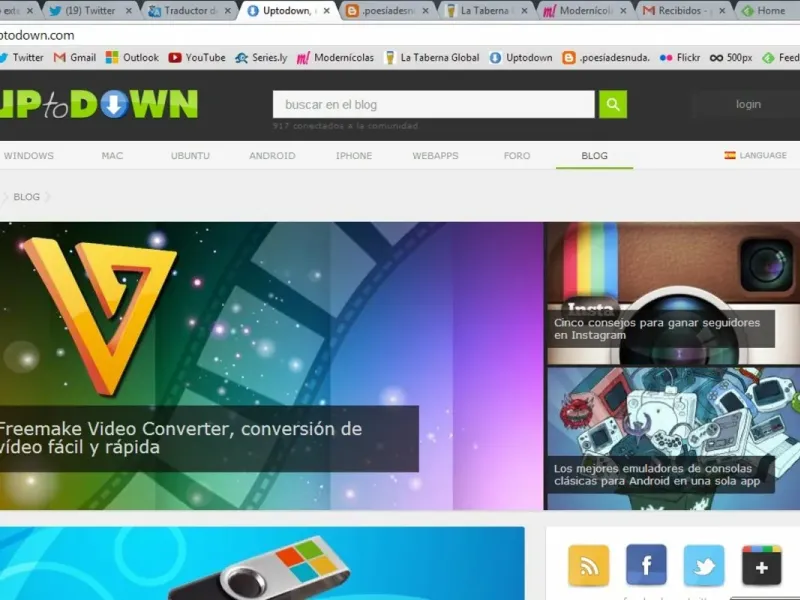Click the Uptodown logo
The image size is (800, 600).
(98, 104)
